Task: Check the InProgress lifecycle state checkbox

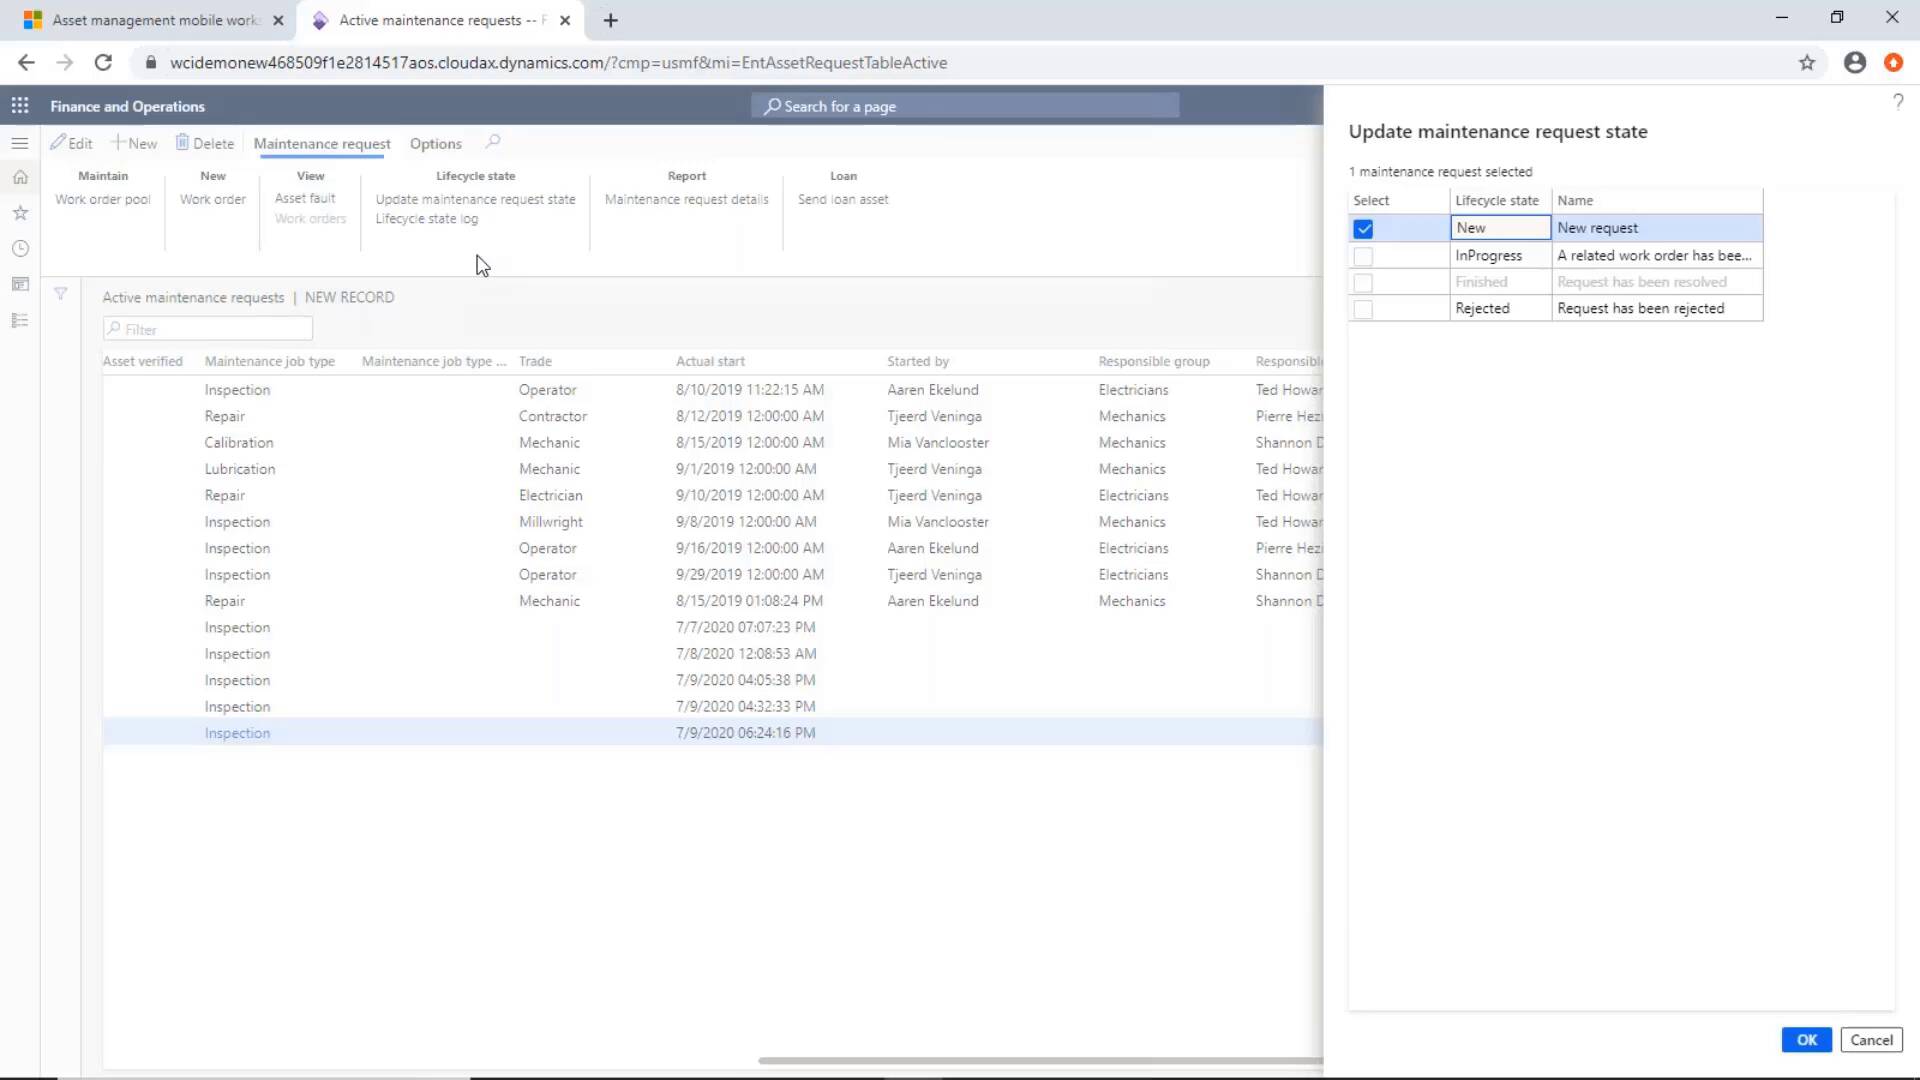Action: coord(1364,255)
